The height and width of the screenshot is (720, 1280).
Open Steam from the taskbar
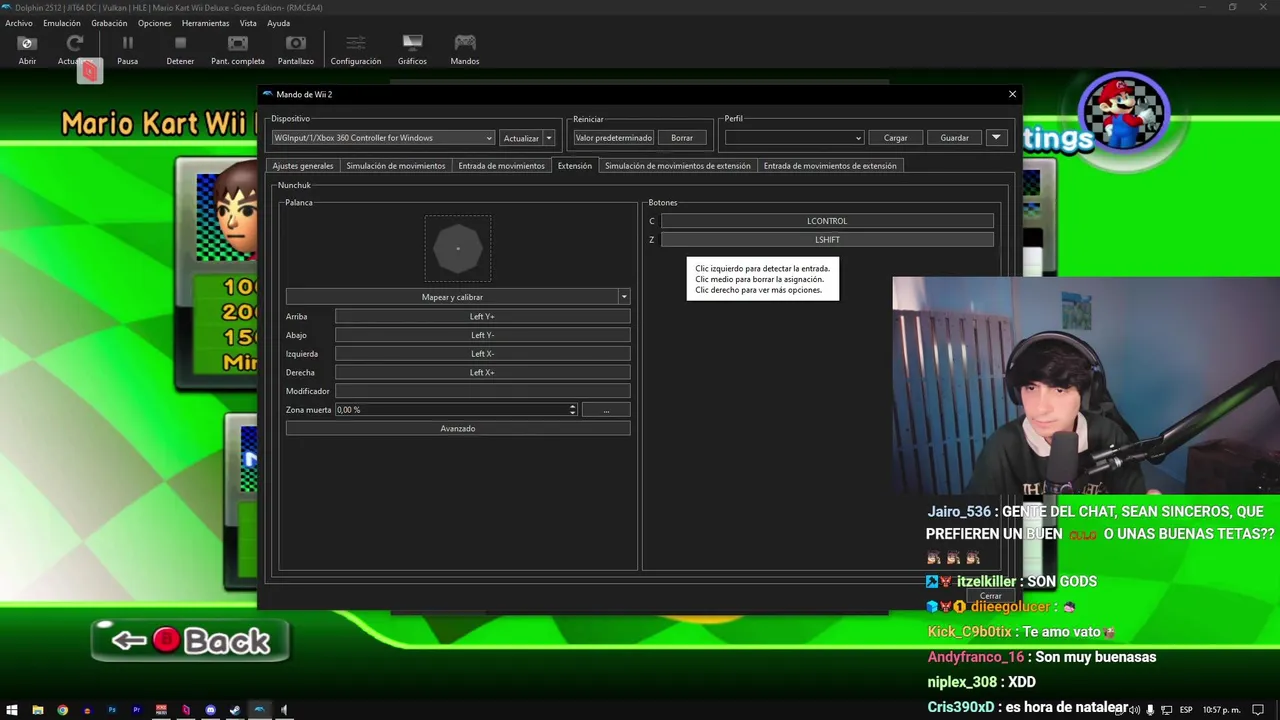coord(235,710)
